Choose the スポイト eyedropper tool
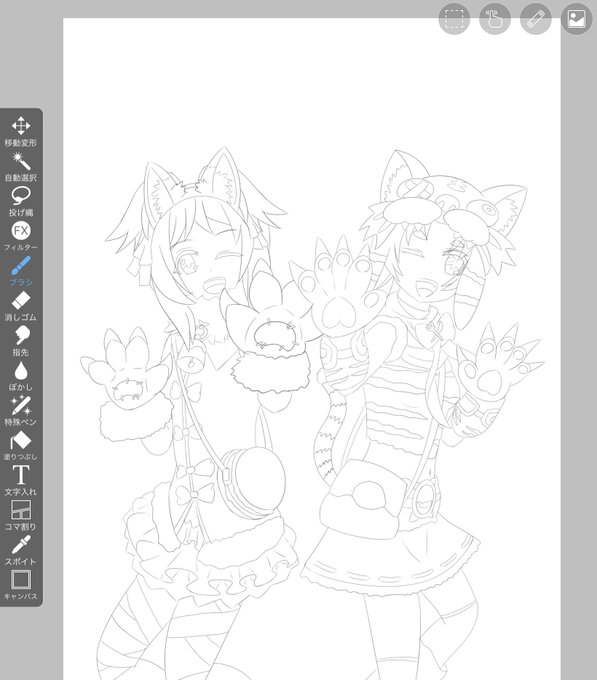The width and height of the screenshot is (597, 680). [21, 550]
